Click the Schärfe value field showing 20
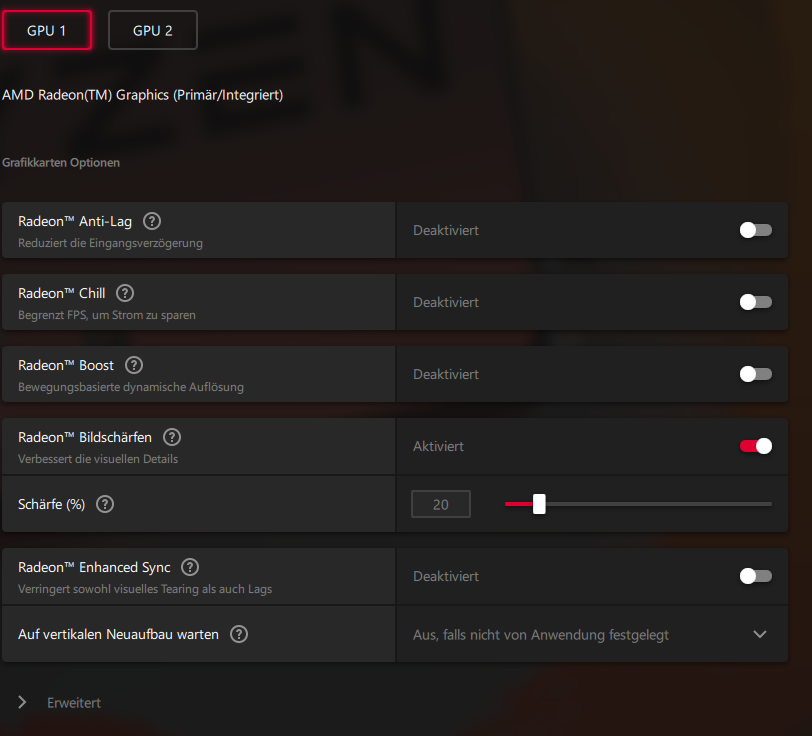Image resolution: width=812 pixels, height=736 pixels. point(441,504)
